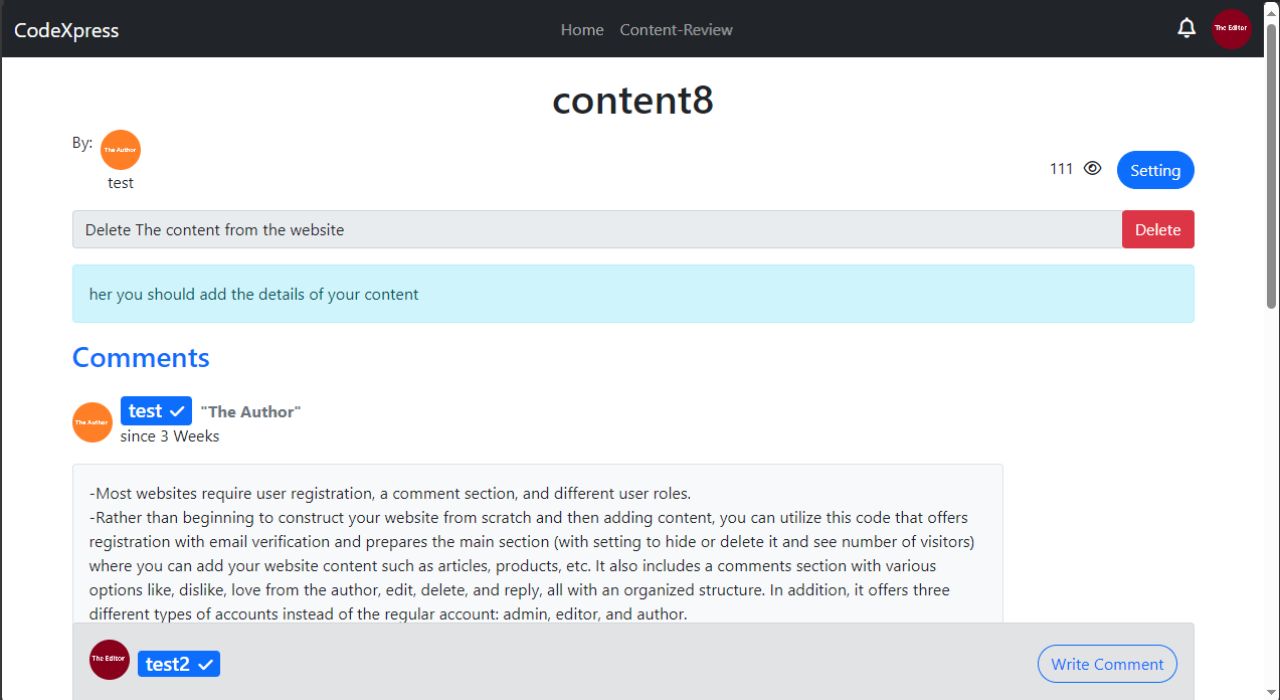Click the blue content details notice box
Screen dimensions: 1280x700
click(633, 294)
